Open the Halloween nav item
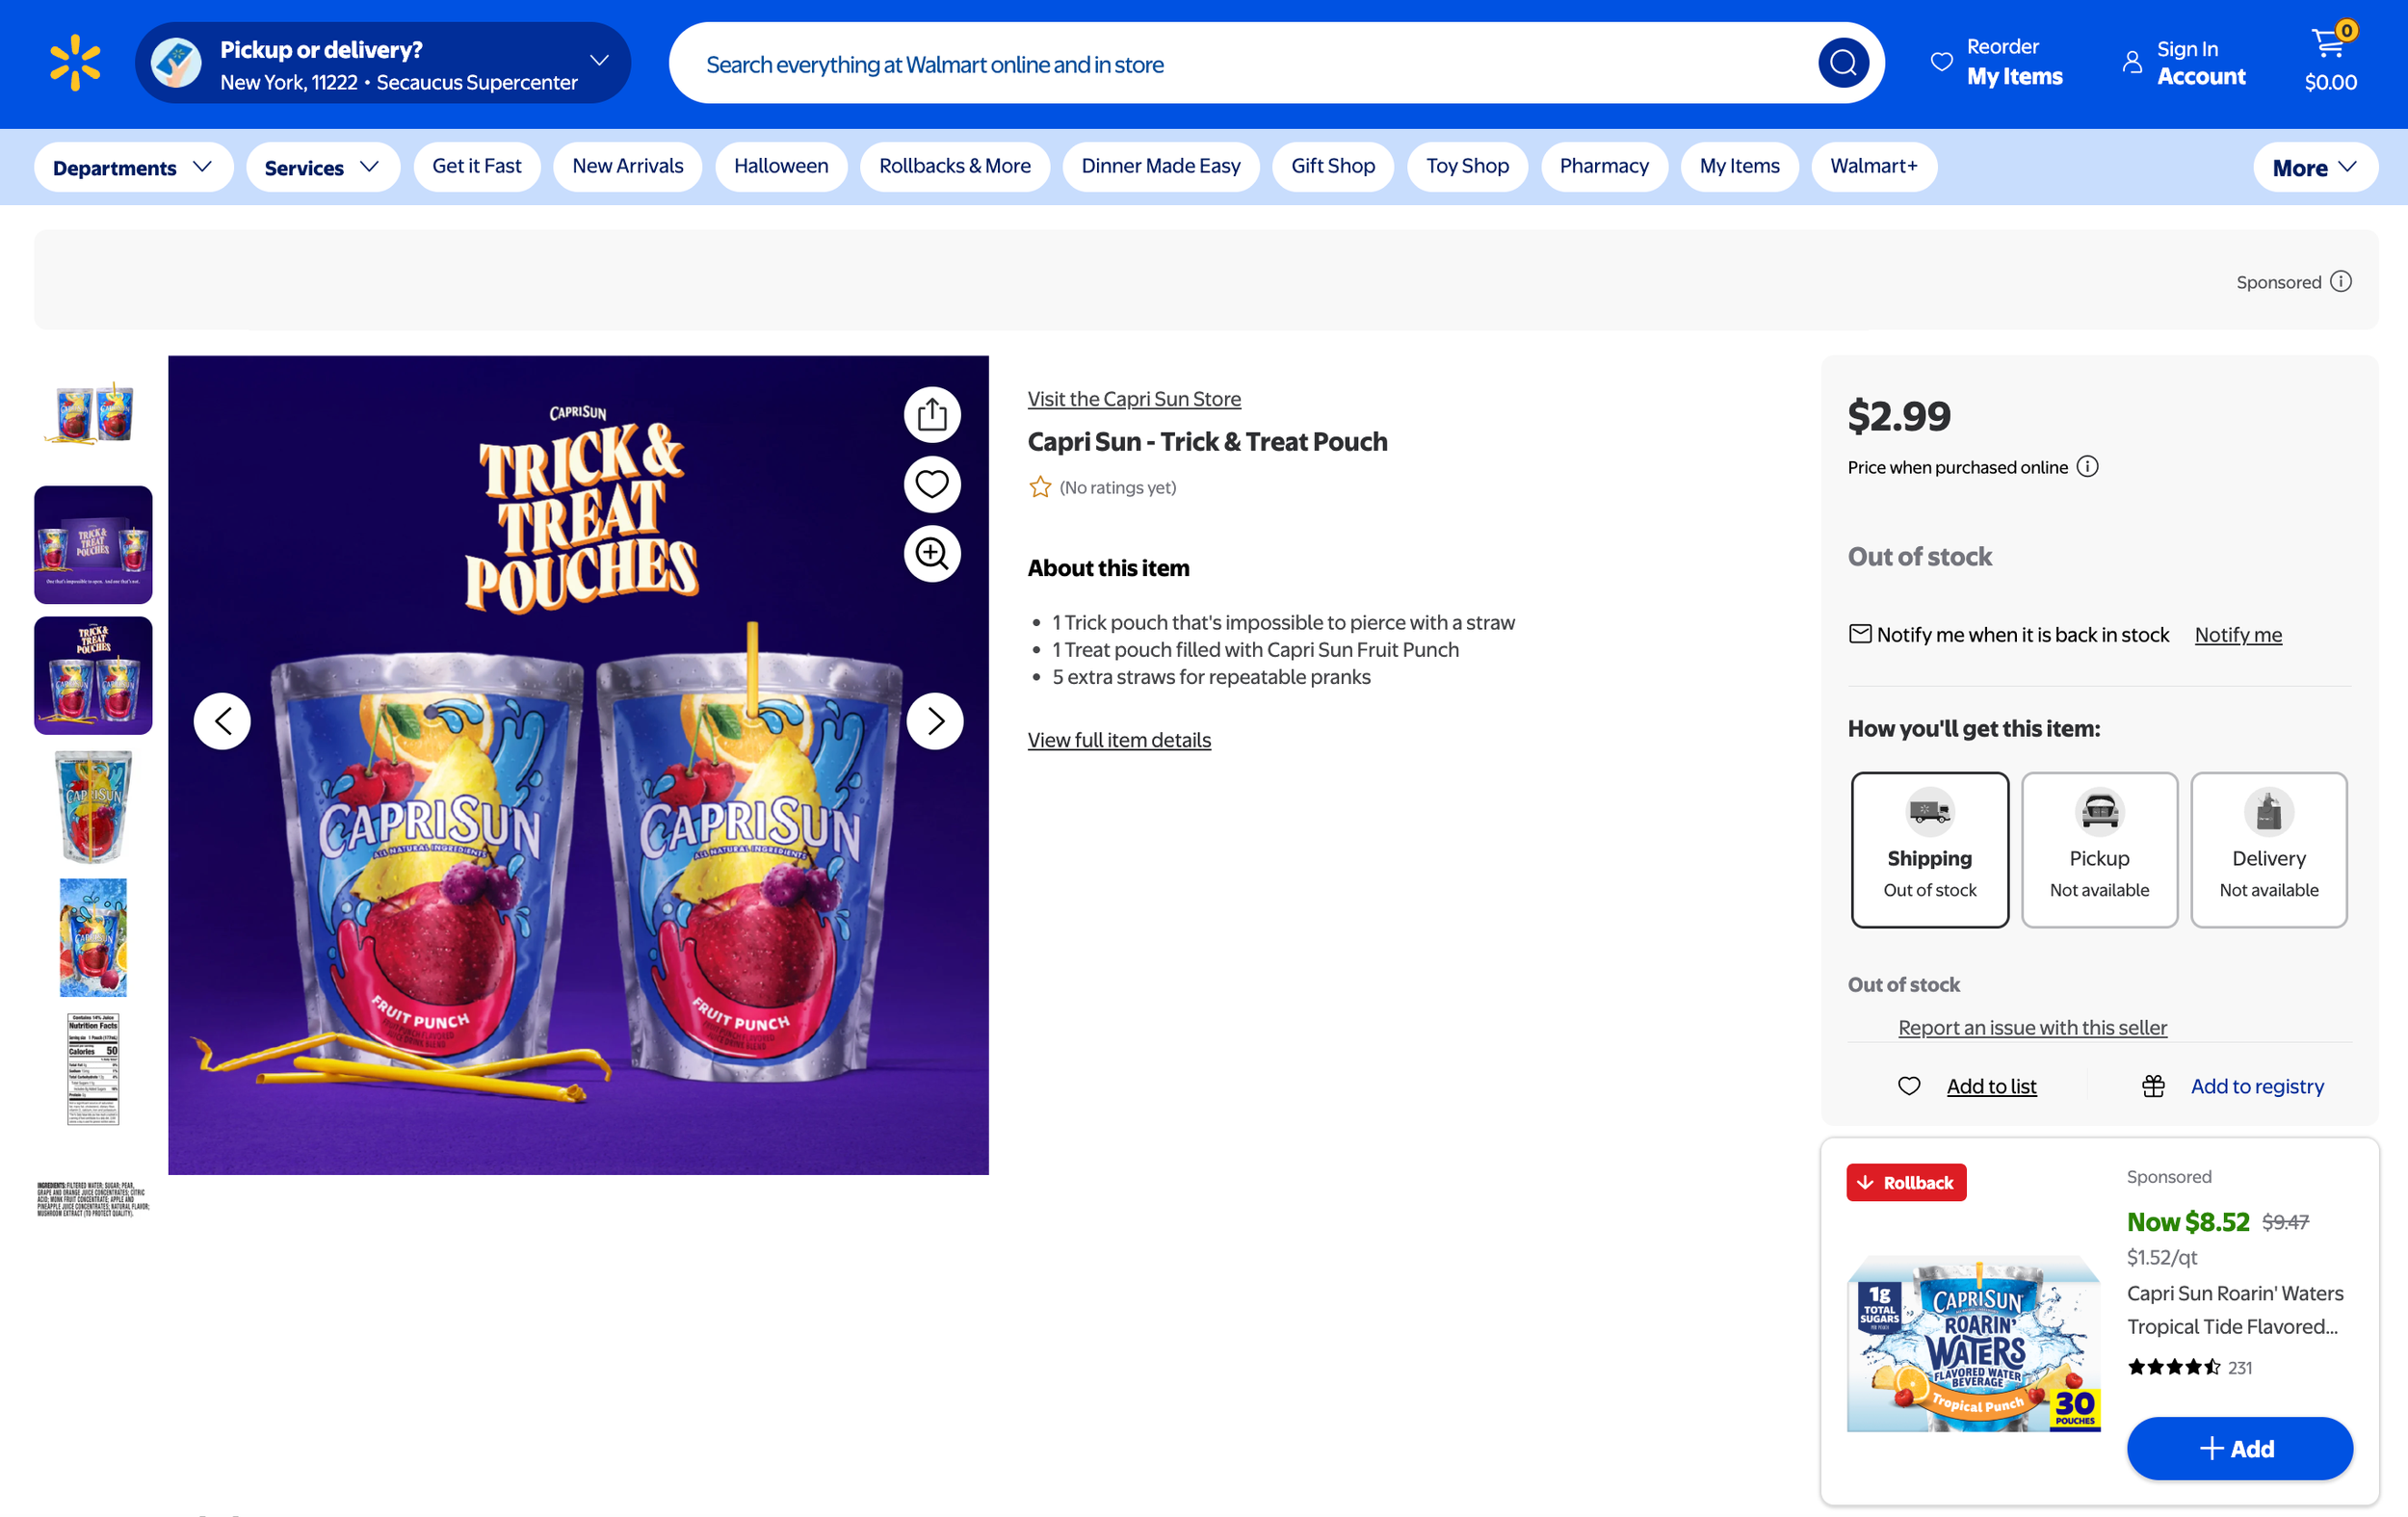 coord(781,166)
